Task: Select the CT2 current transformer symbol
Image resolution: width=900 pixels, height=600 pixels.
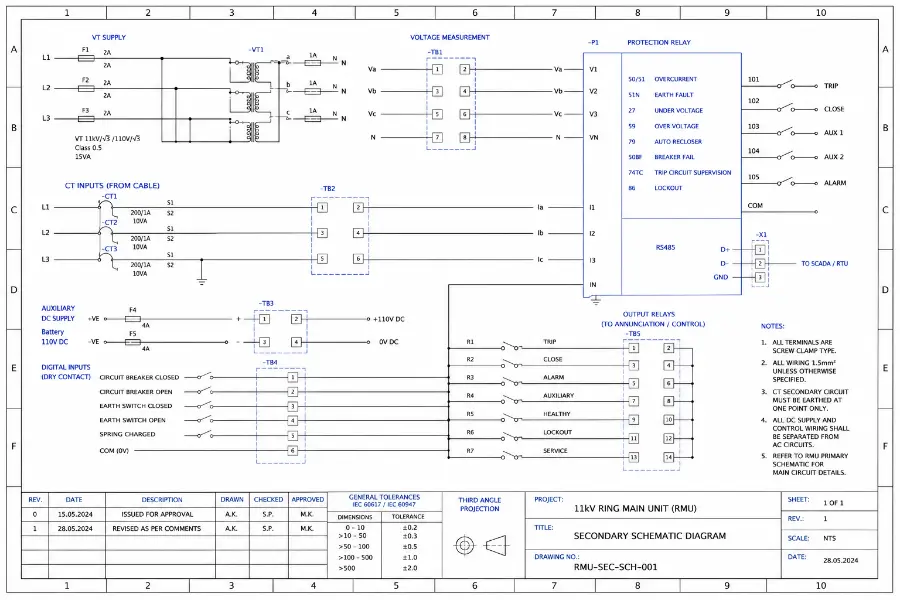Action: tap(107, 235)
